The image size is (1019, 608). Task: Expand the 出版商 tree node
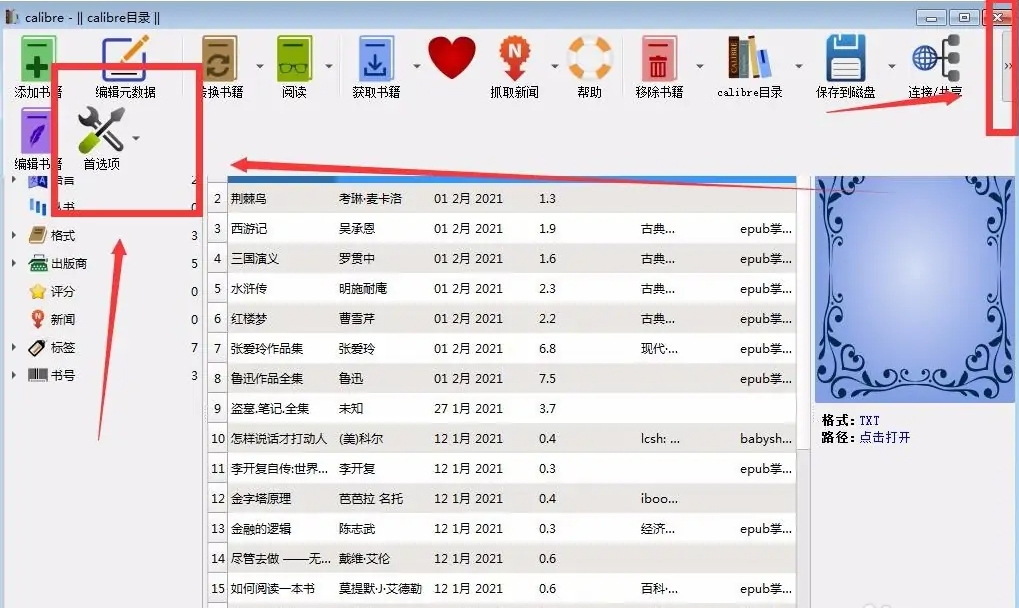click(x=14, y=263)
